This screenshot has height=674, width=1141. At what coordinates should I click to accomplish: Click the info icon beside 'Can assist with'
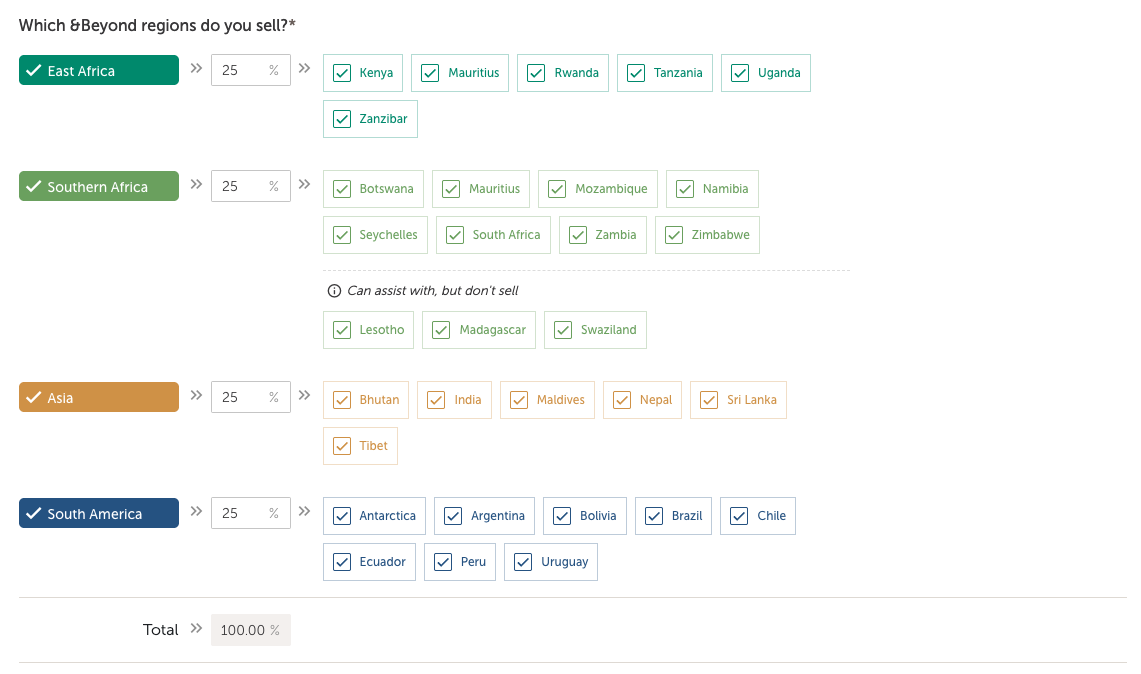tap(334, 291)
